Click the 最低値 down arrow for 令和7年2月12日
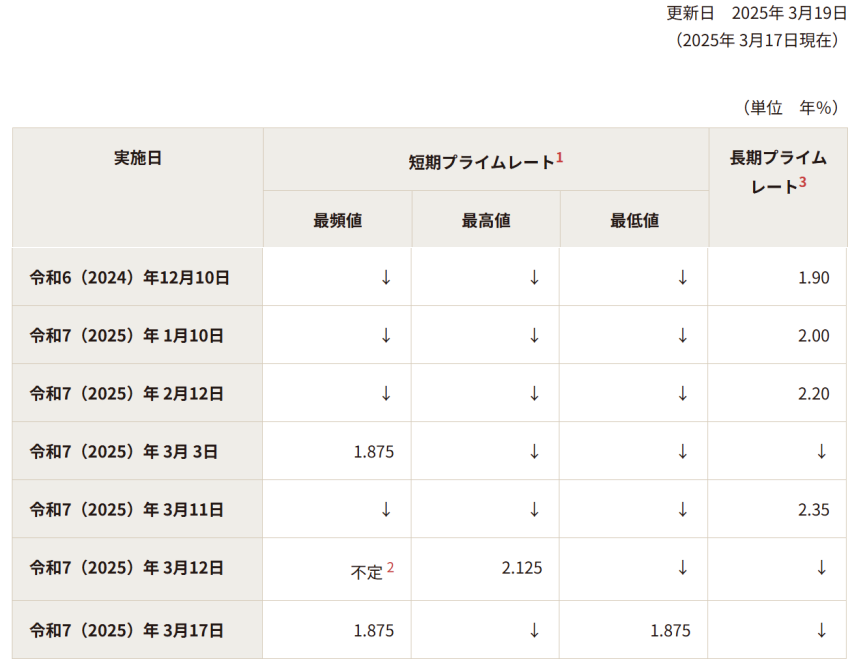860x672 pixels. (x=682, y=393)
